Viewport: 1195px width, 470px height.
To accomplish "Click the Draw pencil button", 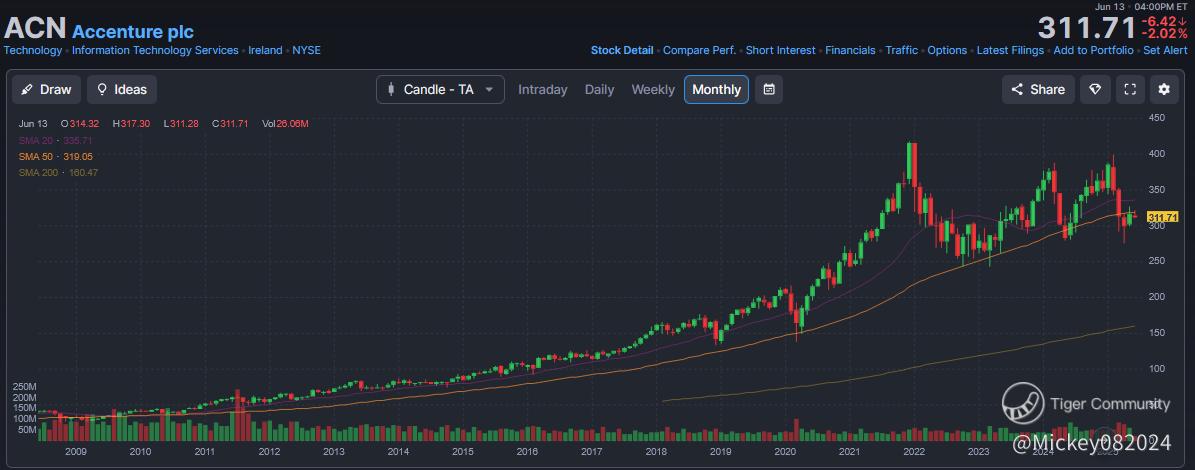I will (x=46, y=89).
